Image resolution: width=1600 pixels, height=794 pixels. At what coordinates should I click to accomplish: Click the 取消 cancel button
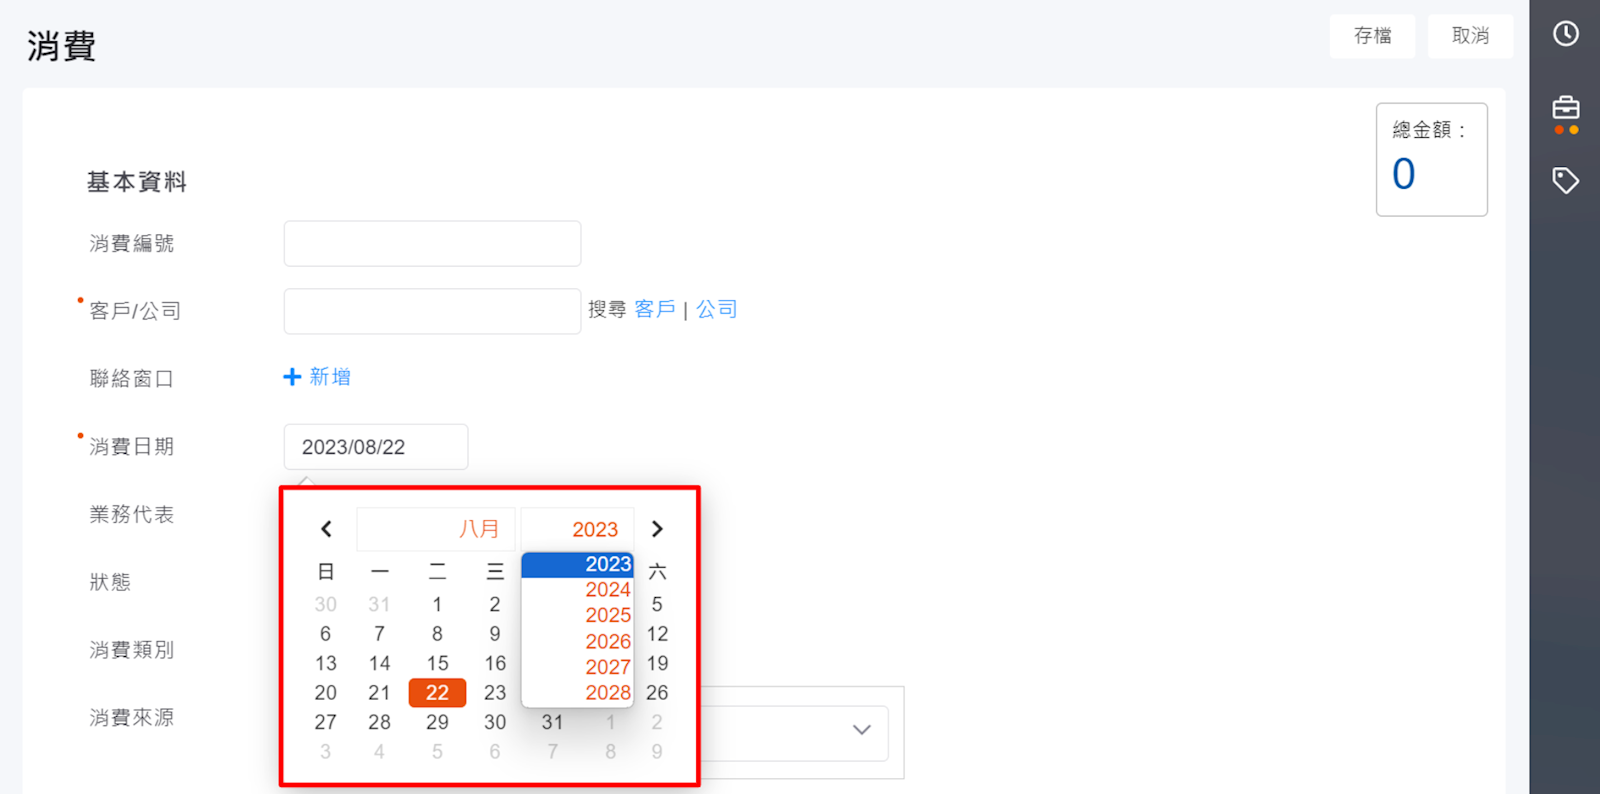(x=1470, y=36)
